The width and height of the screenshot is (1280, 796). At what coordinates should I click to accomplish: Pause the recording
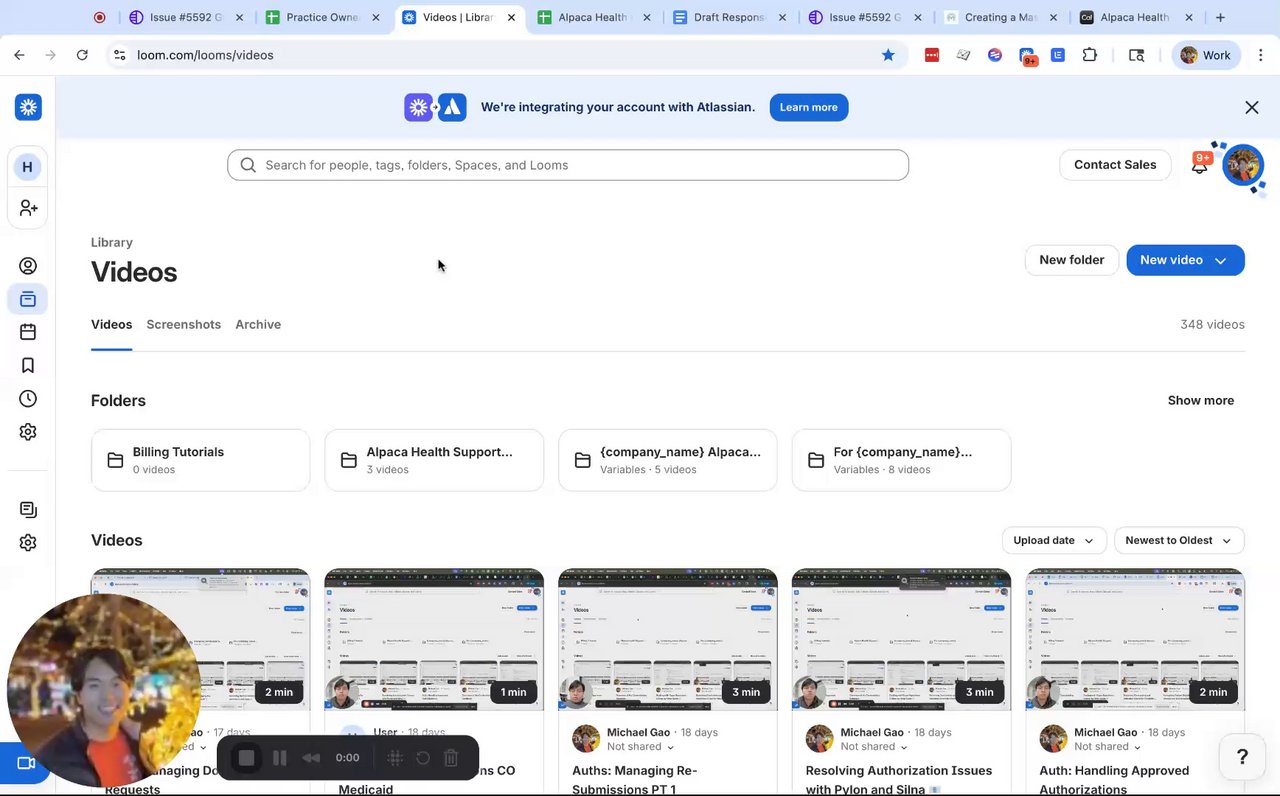[x=280, y=758]
